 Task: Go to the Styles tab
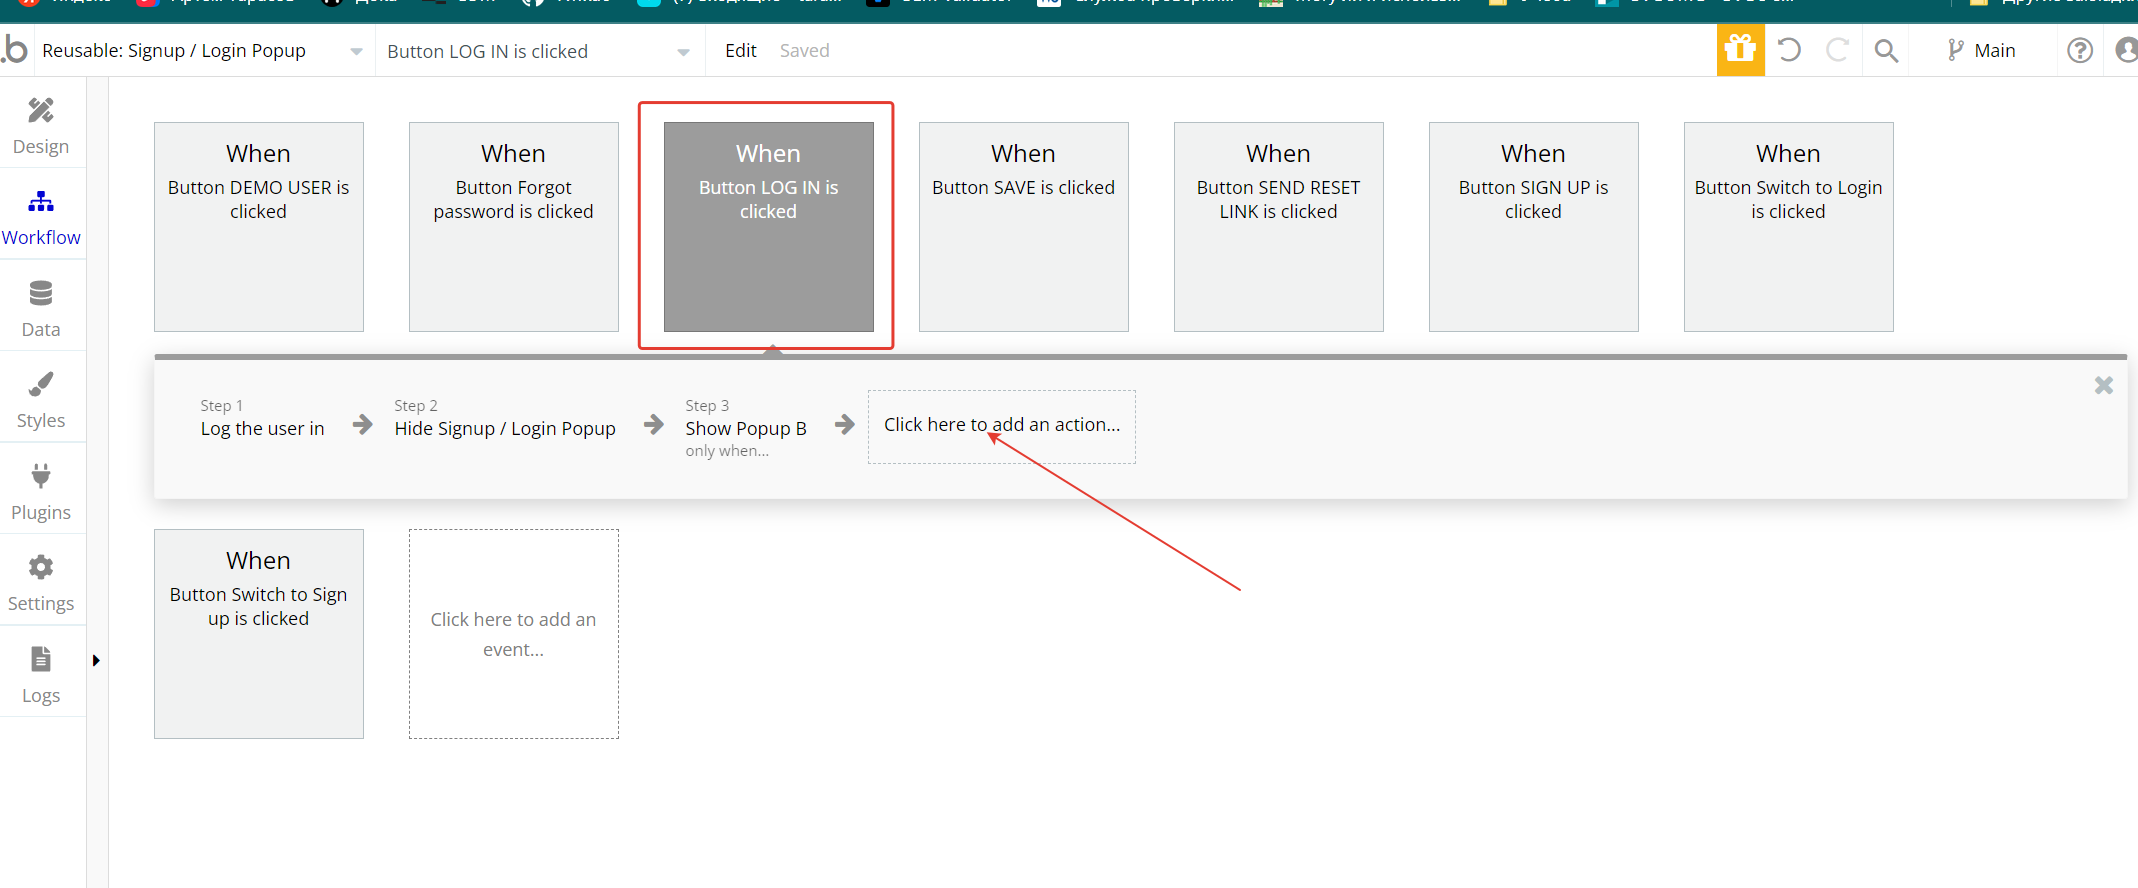[x=41, y=400]
